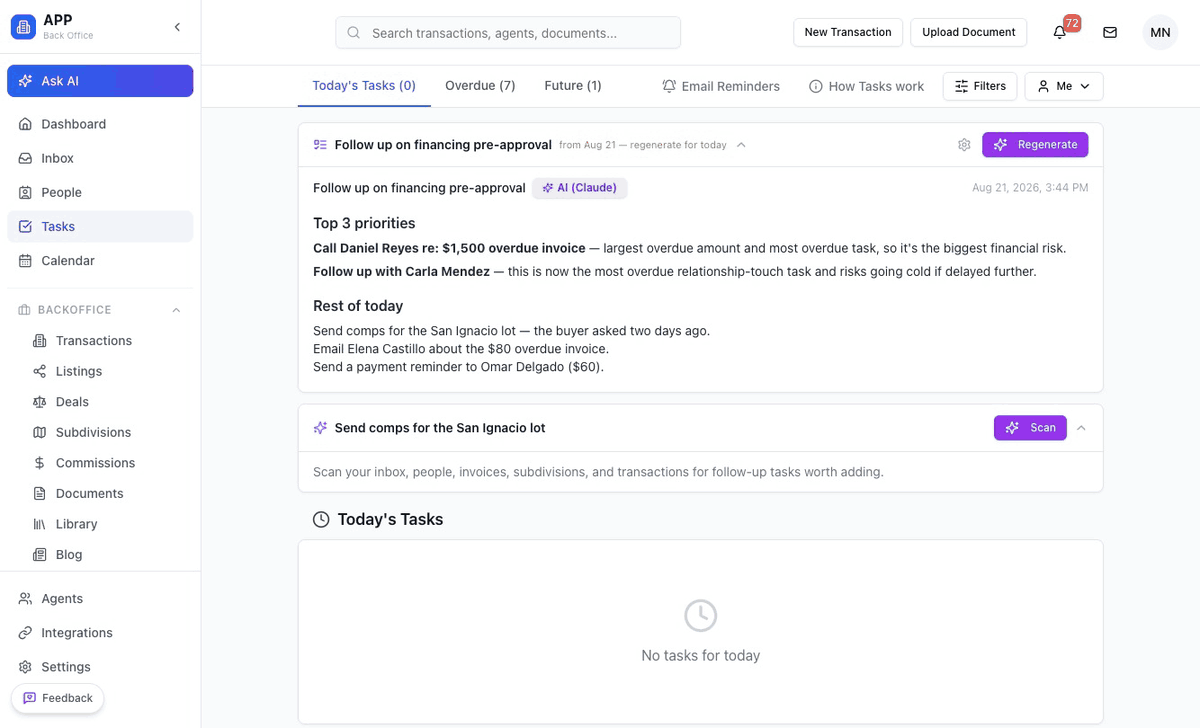Click the APP building logo icon
1200x728 pixels.
click(23, 27)
